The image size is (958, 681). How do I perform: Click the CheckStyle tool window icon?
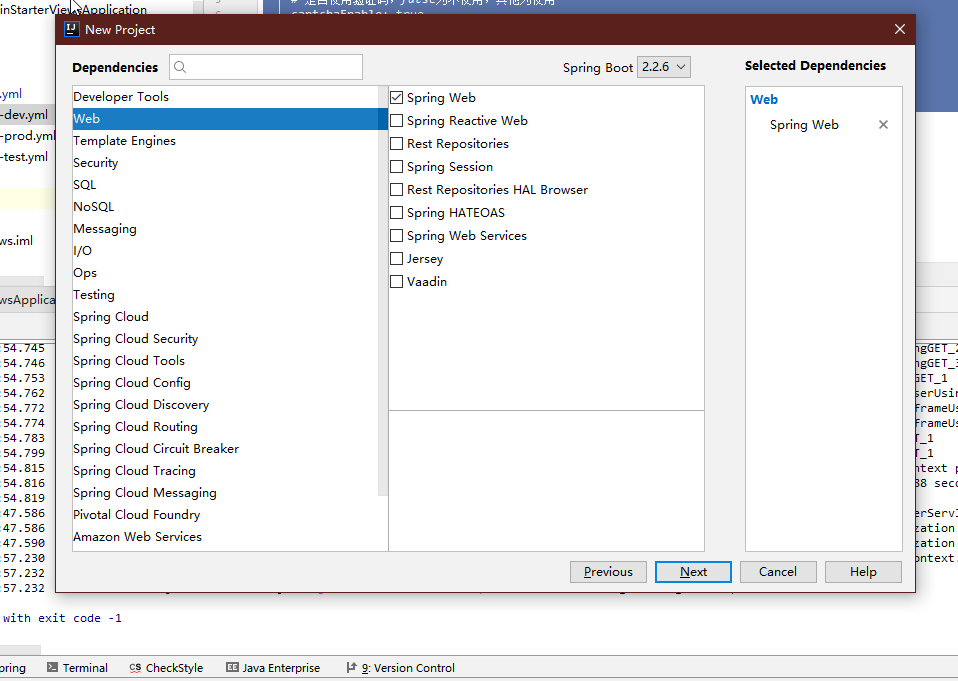(135, 668)
